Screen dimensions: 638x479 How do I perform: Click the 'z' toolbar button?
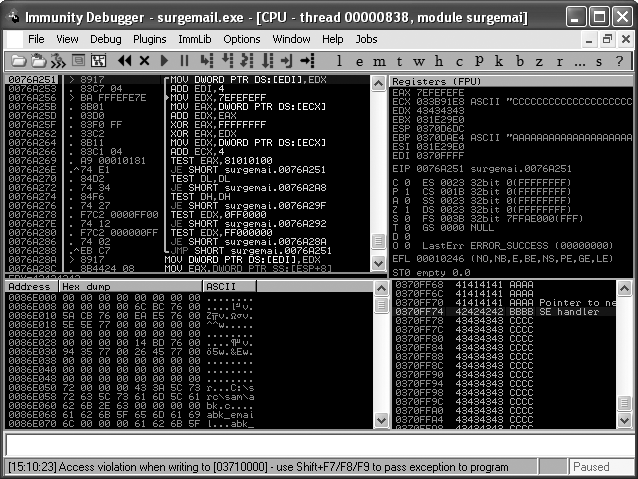click(x=540, y=62)
